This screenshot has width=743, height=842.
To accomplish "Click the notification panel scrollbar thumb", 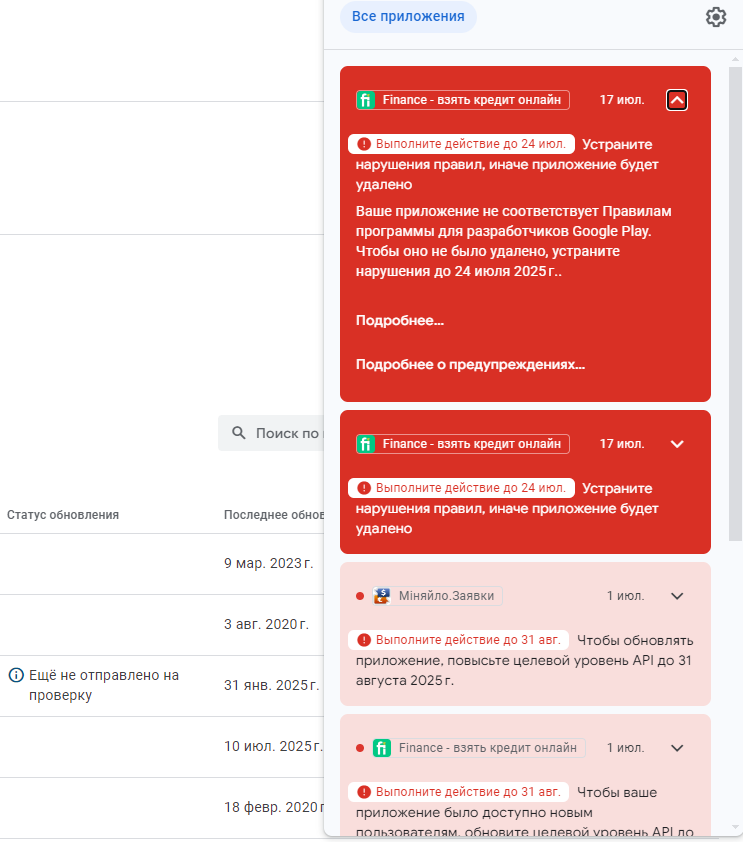I will [x=735, y=304].
